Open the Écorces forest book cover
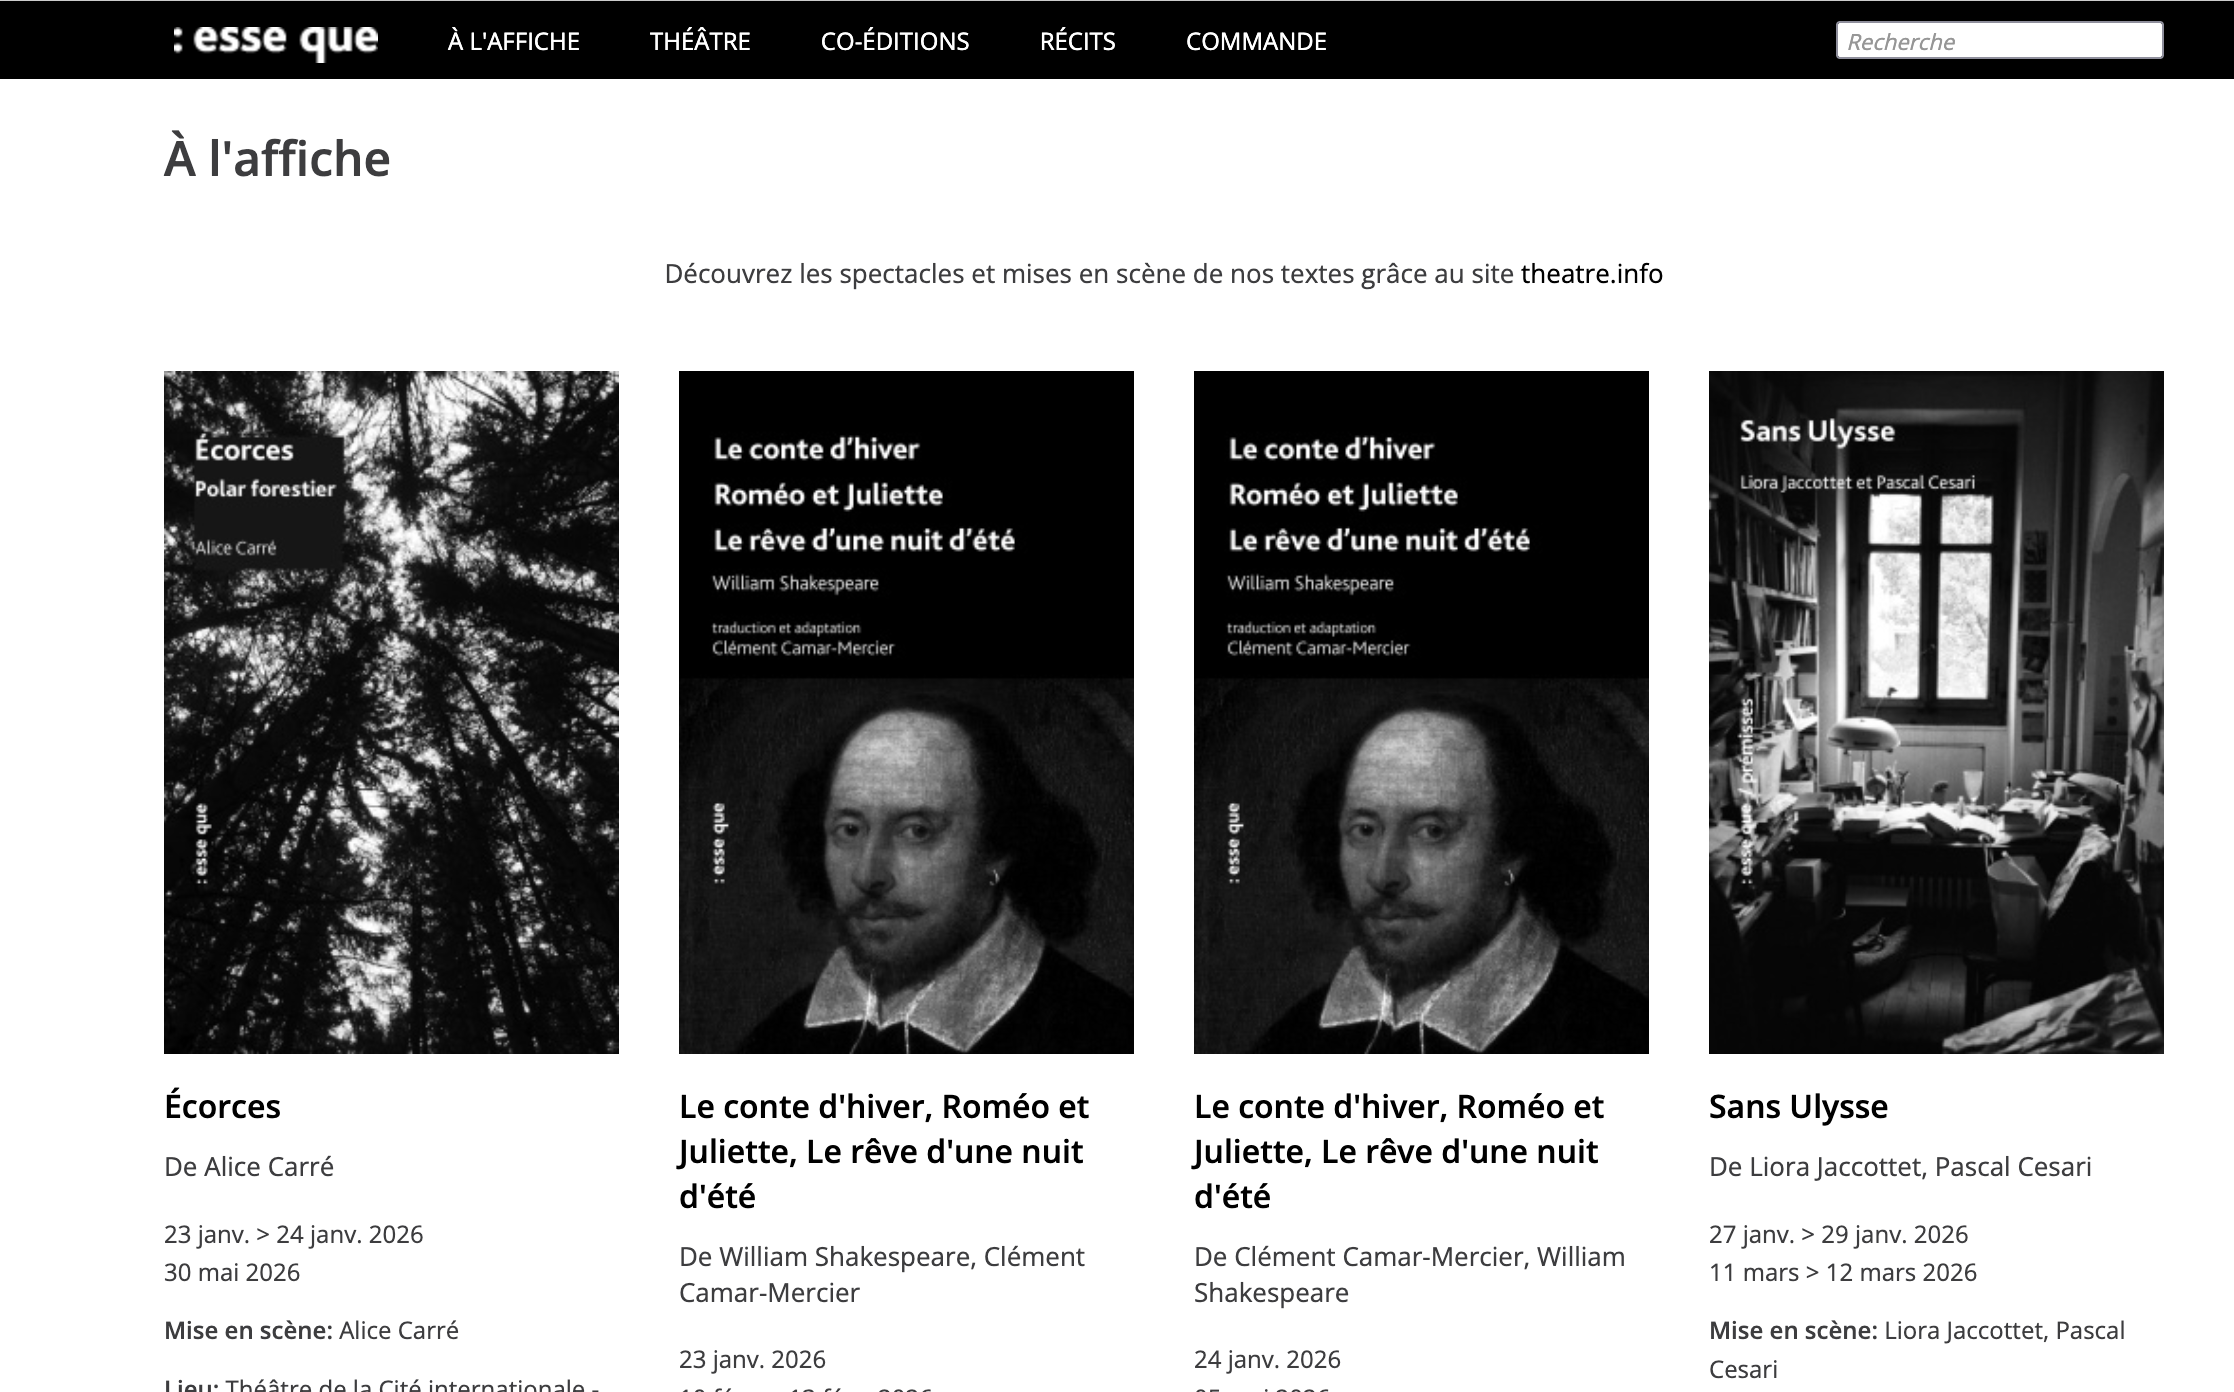 click(391, 712)
